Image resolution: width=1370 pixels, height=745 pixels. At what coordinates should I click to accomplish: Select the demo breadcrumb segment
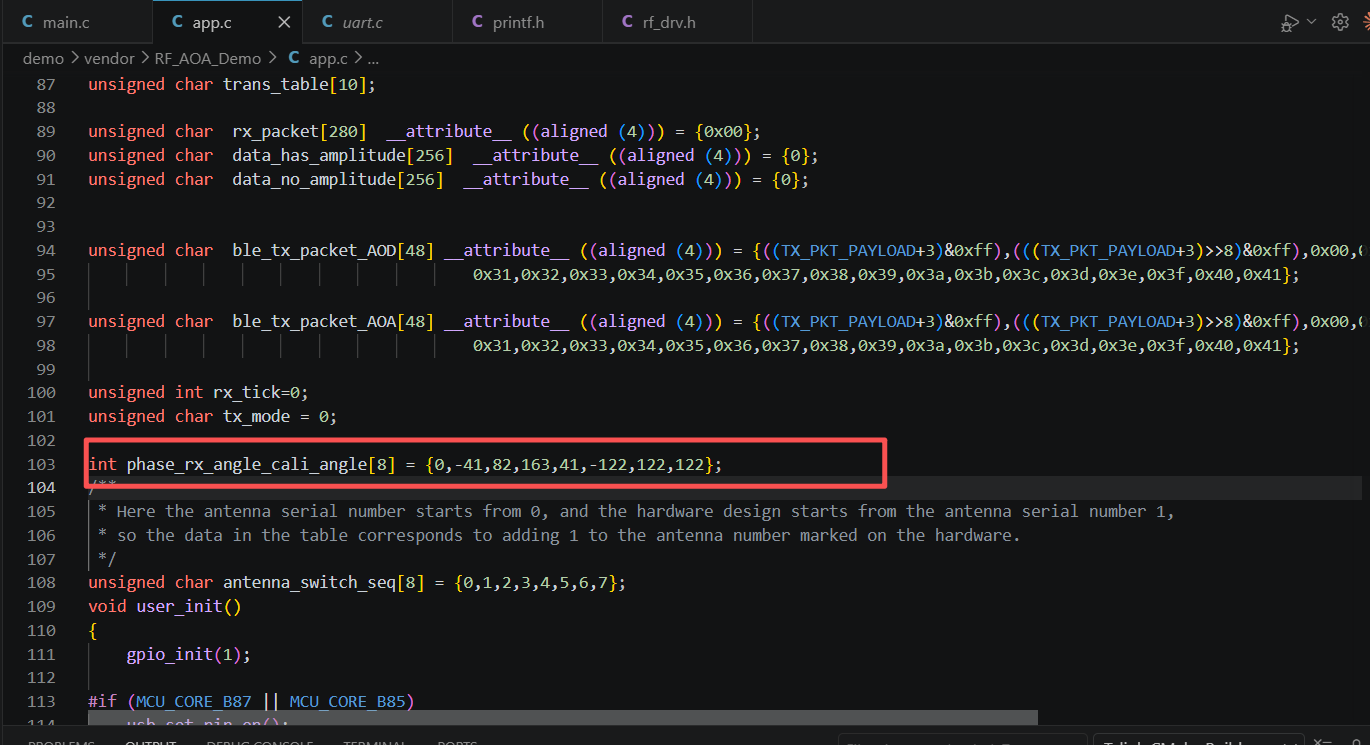(43, 59)
